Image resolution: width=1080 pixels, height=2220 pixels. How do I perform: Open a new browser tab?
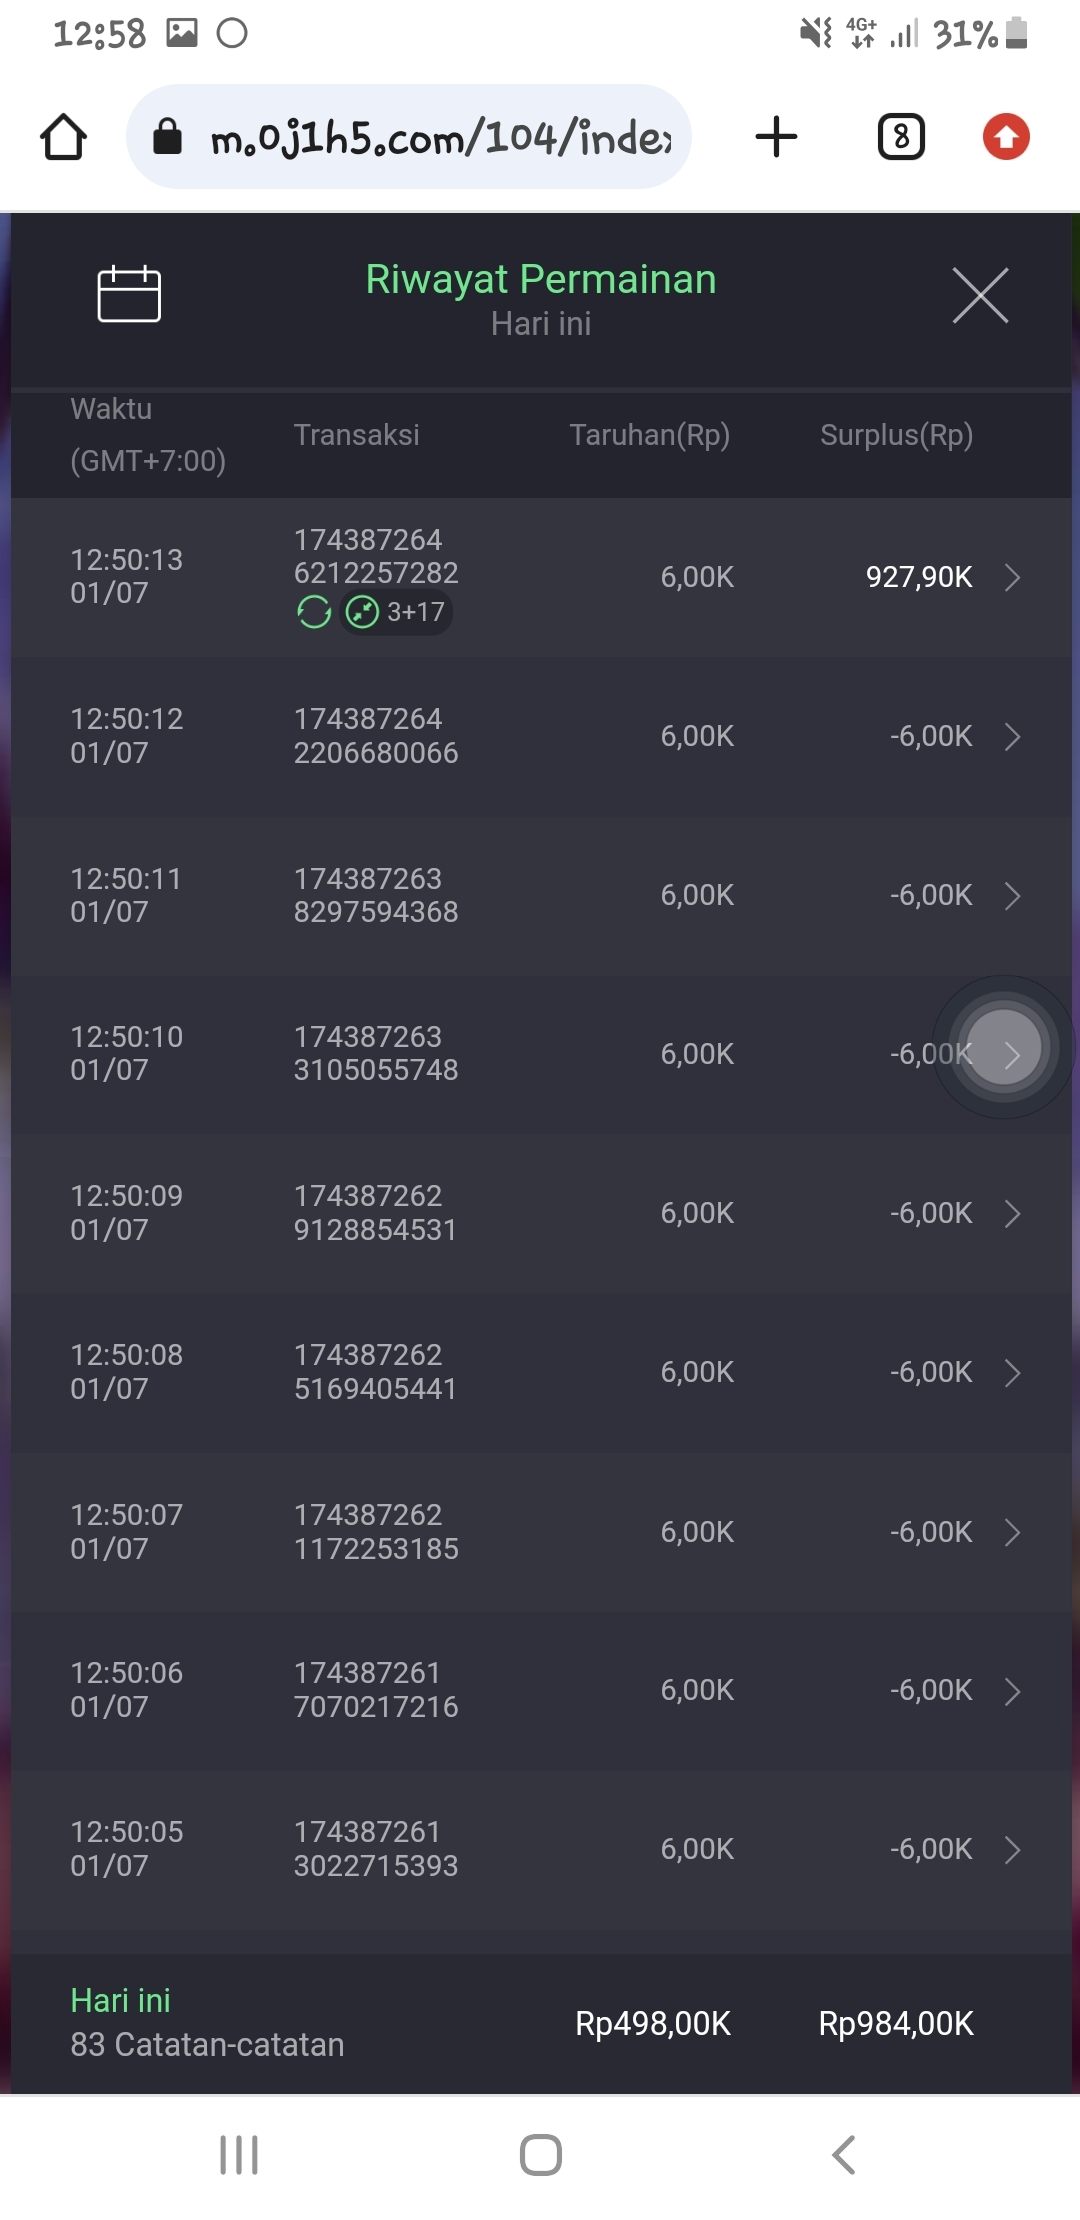pyautogui.click(x=776, y=137)
